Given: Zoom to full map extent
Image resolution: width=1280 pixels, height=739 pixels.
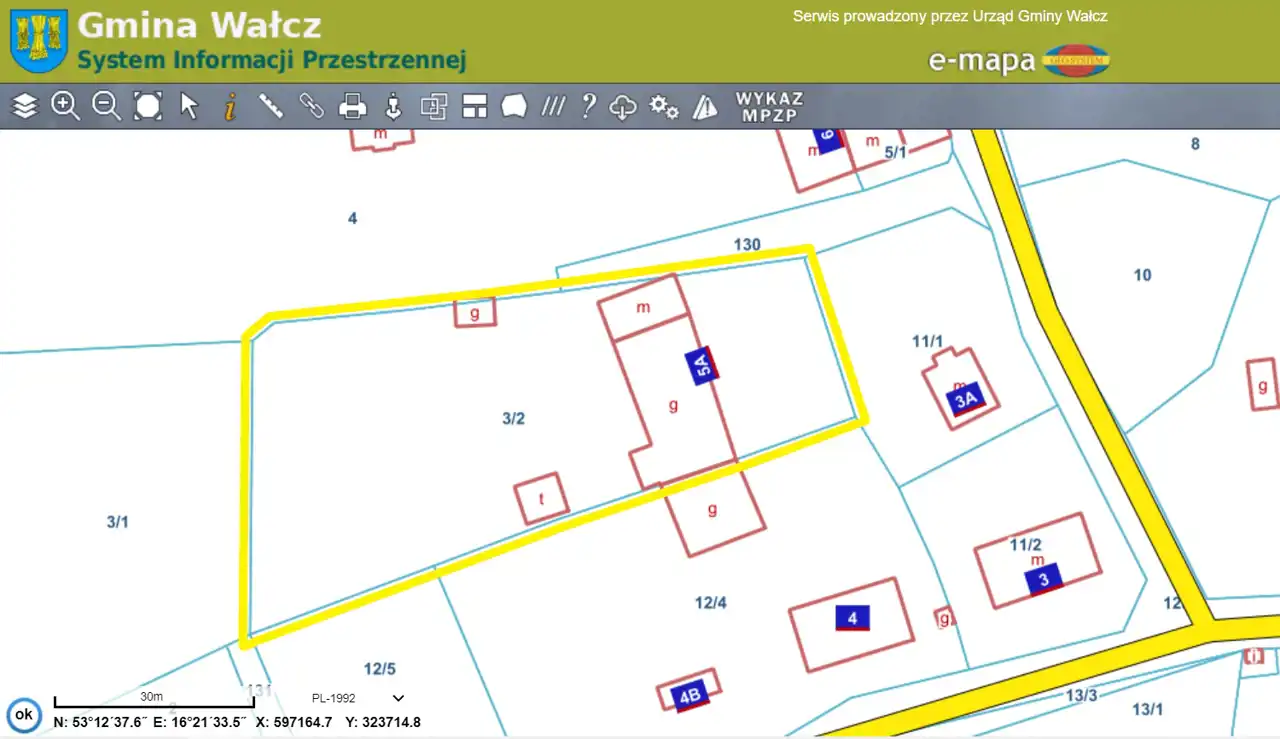Looking at the screenshot, I should point(148,105).
